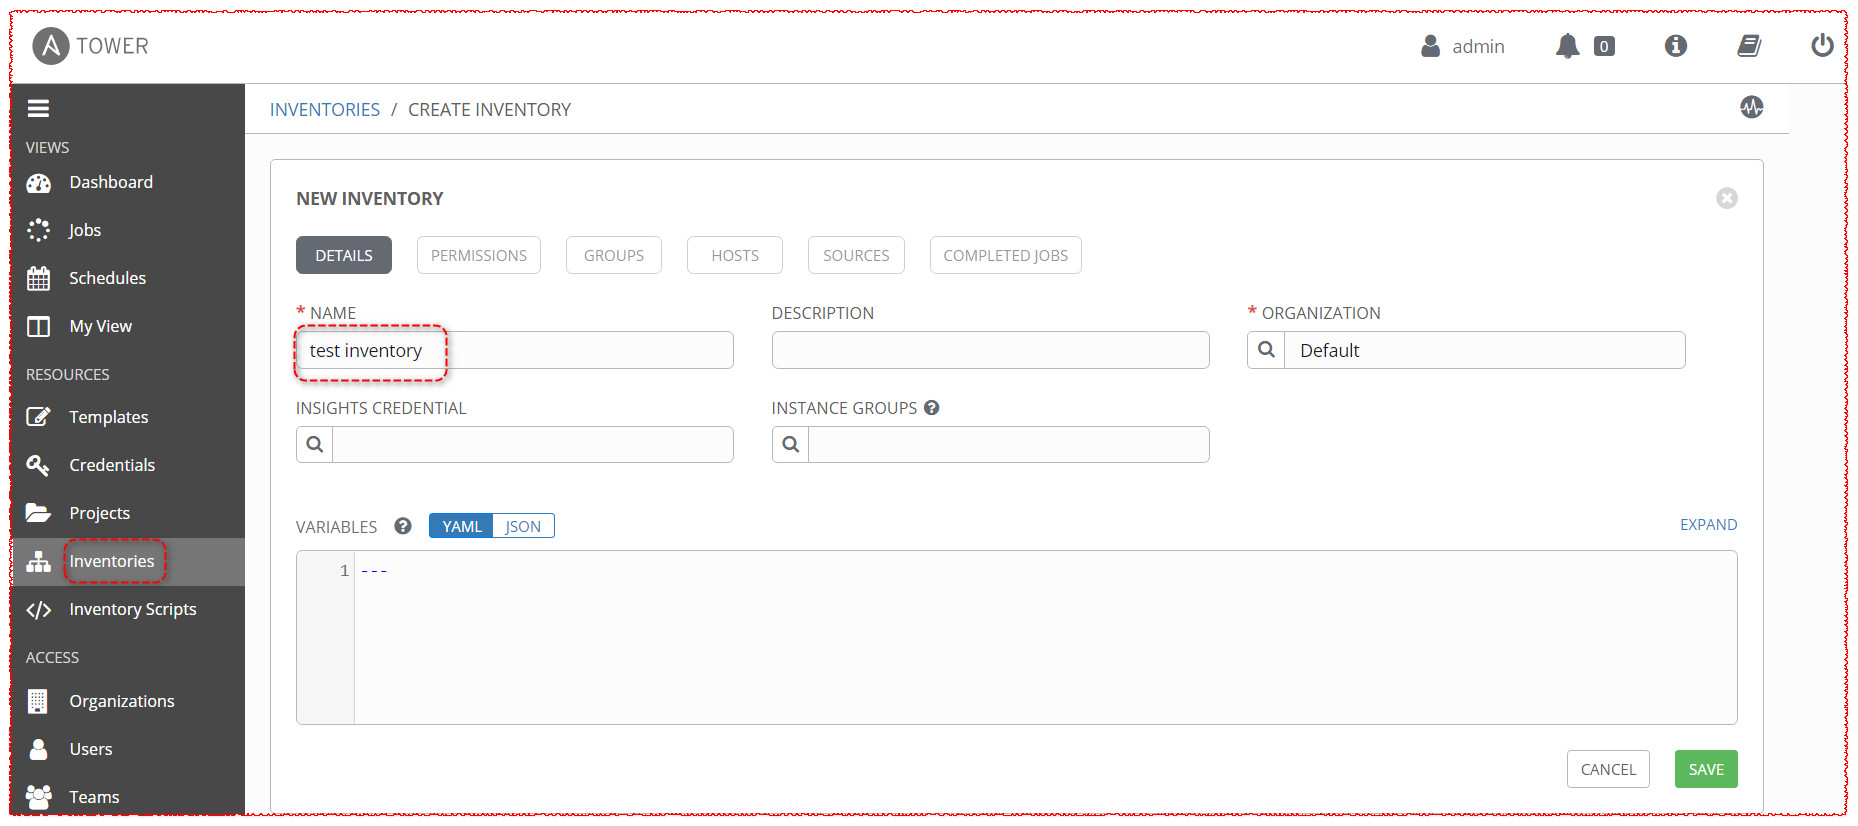Click the Credentials key icon
This screenshot has width=1858, height=826.
tap(38, 465)
